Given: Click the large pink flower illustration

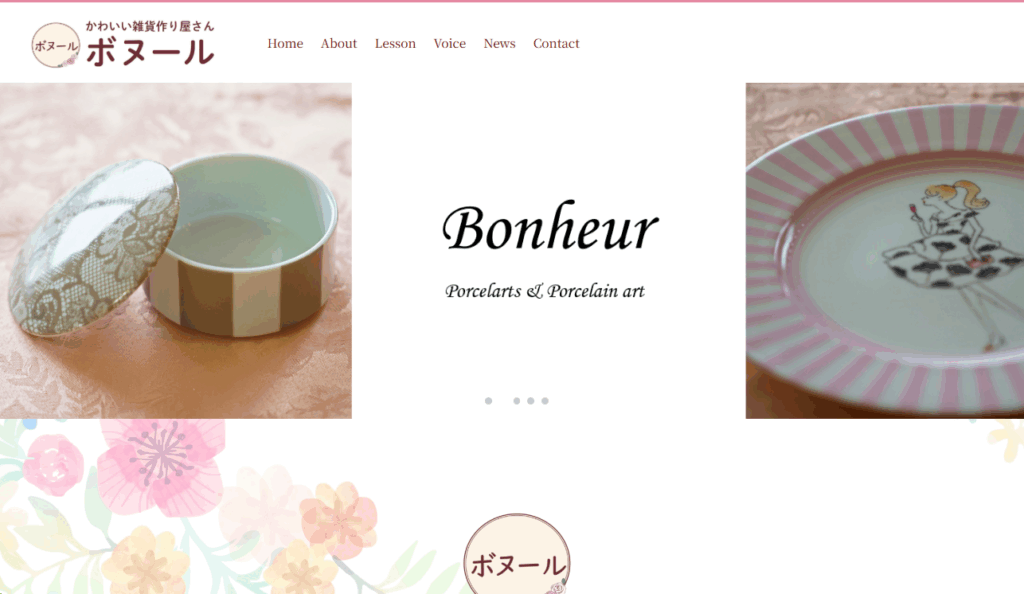Looking at the screenshot, I should pos(160,463).
